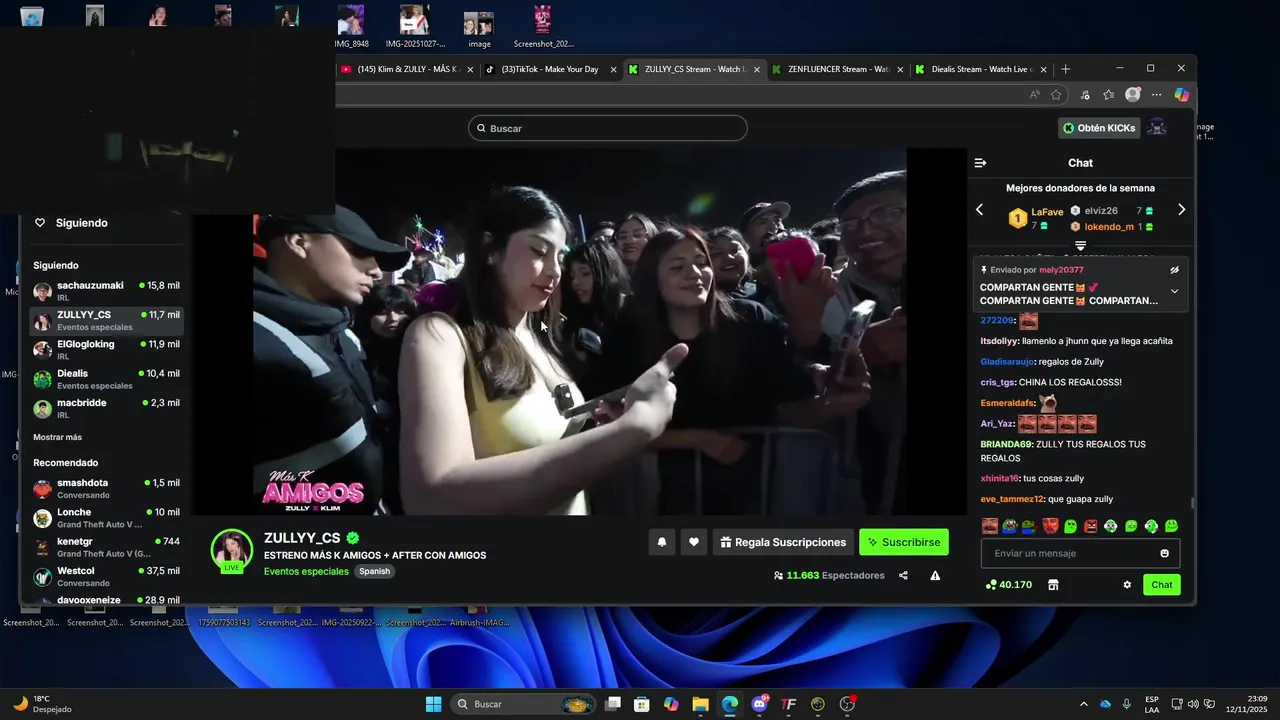Click the green Suscribirse button
1280x720 pixels.
pyautogui.click(x=904, y=542)
